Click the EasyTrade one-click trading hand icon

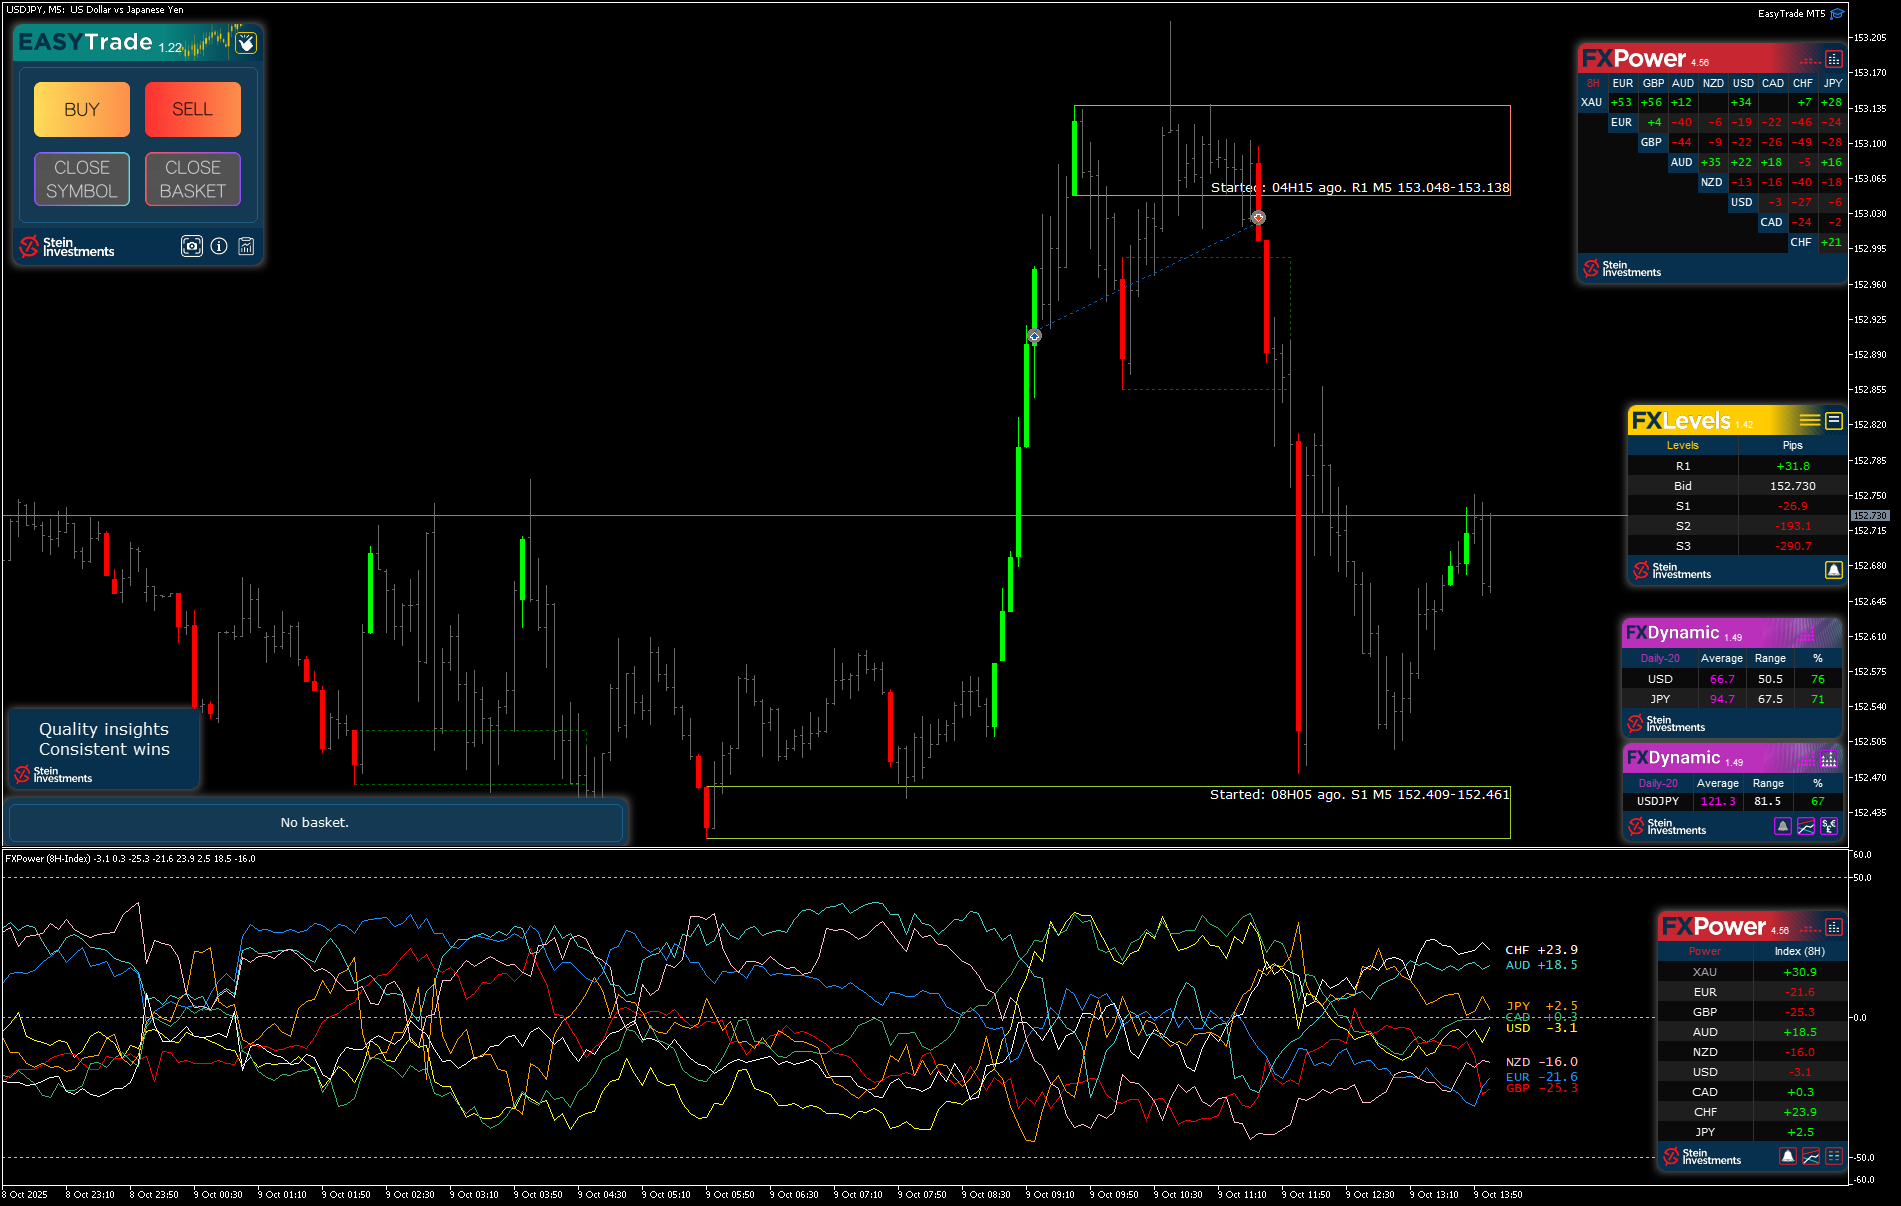click(246, 43)
